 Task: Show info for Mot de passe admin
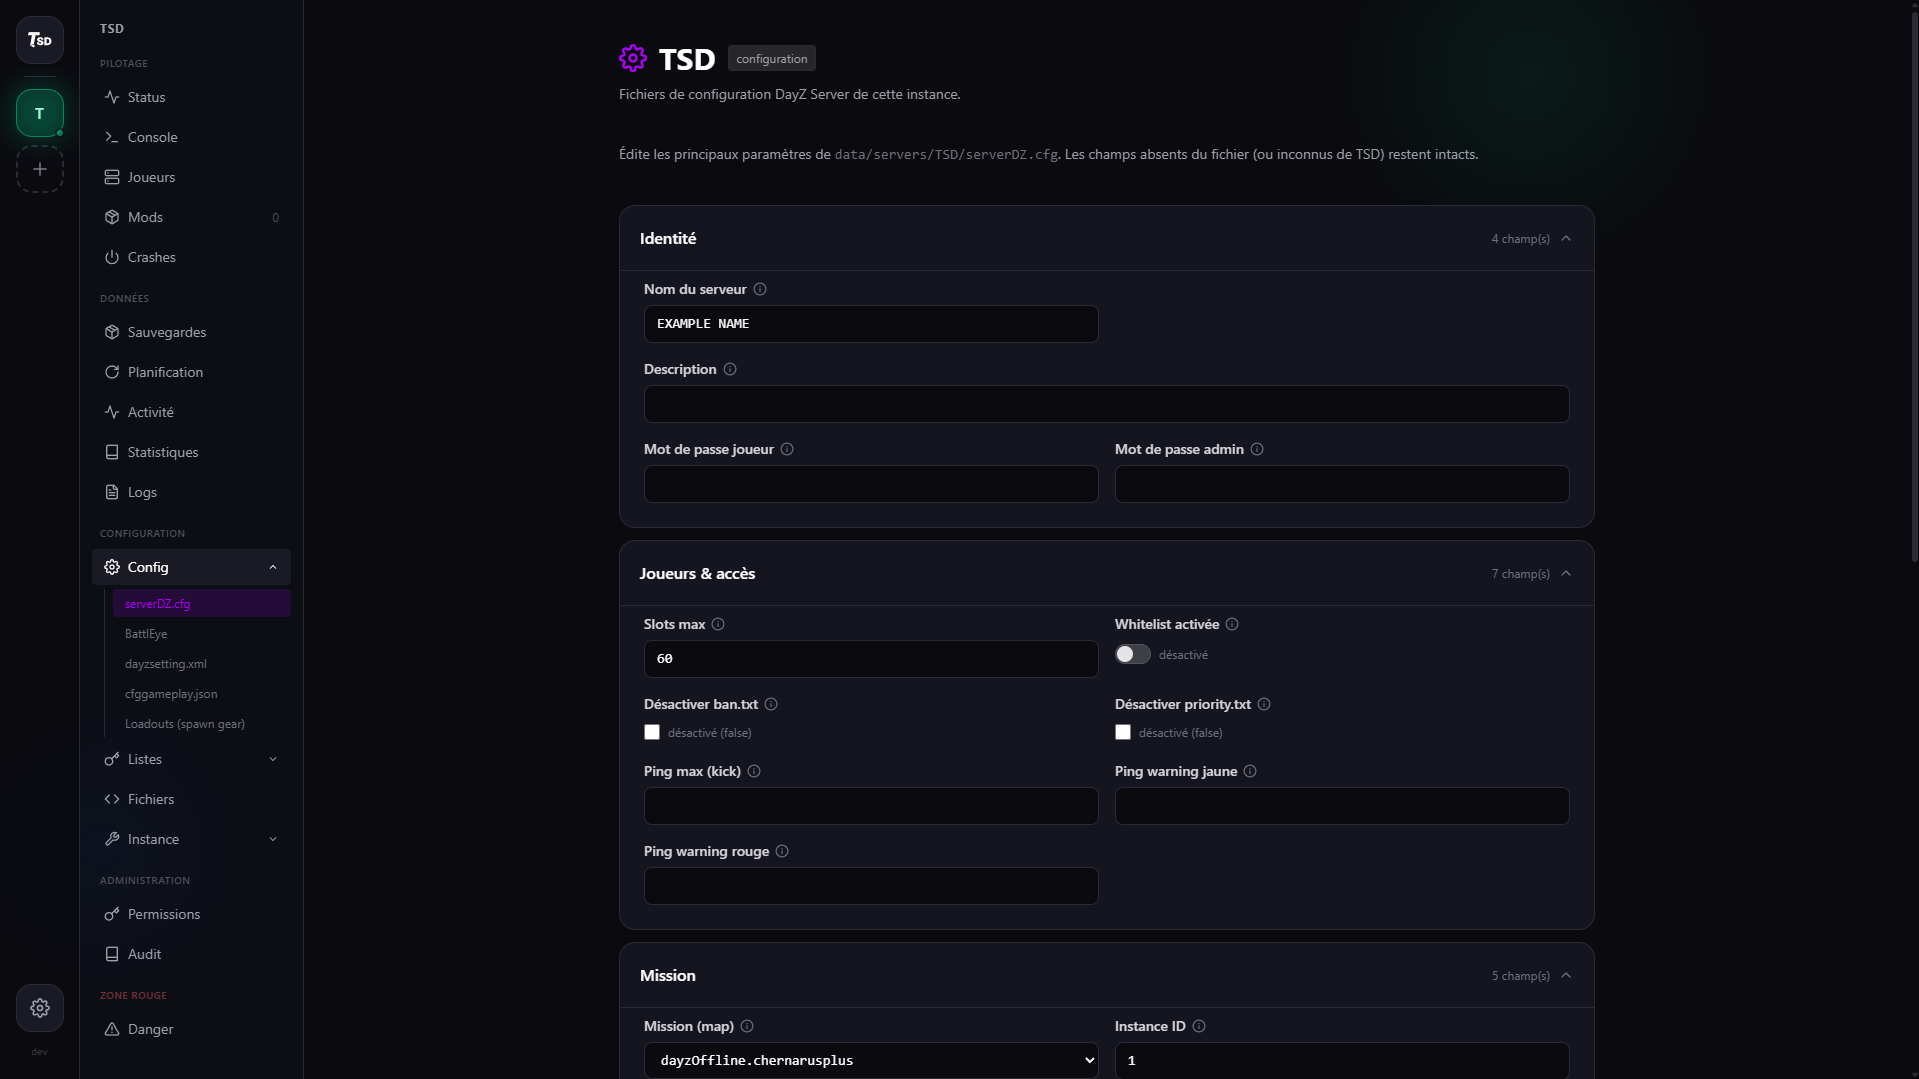(x=1257, y=449)
